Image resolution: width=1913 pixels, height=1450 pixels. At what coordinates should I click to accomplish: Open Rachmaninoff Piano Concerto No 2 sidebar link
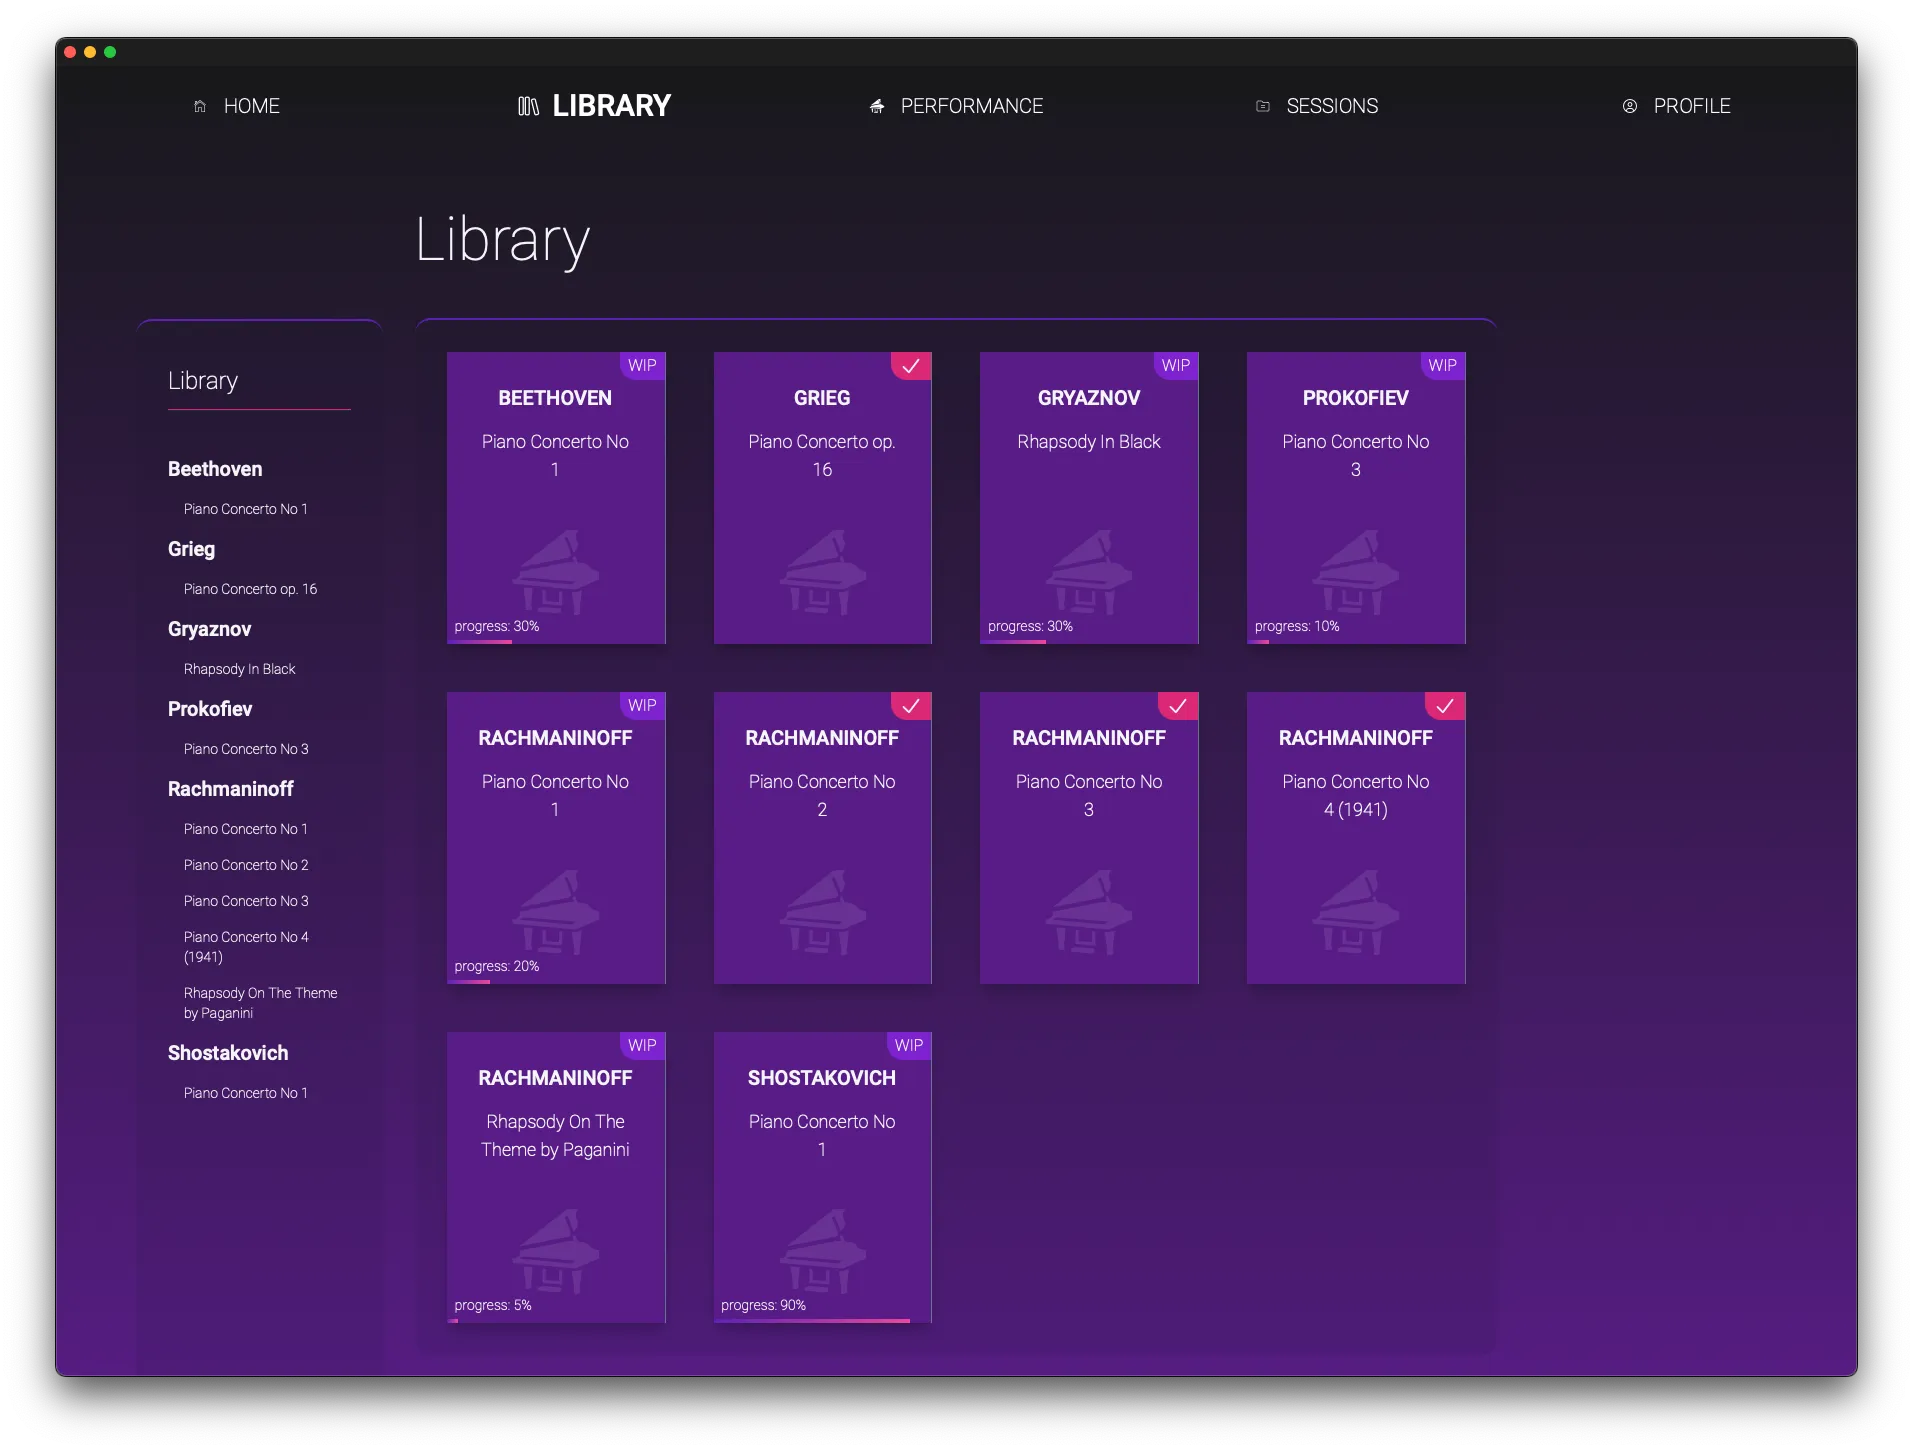coord(246,865)
